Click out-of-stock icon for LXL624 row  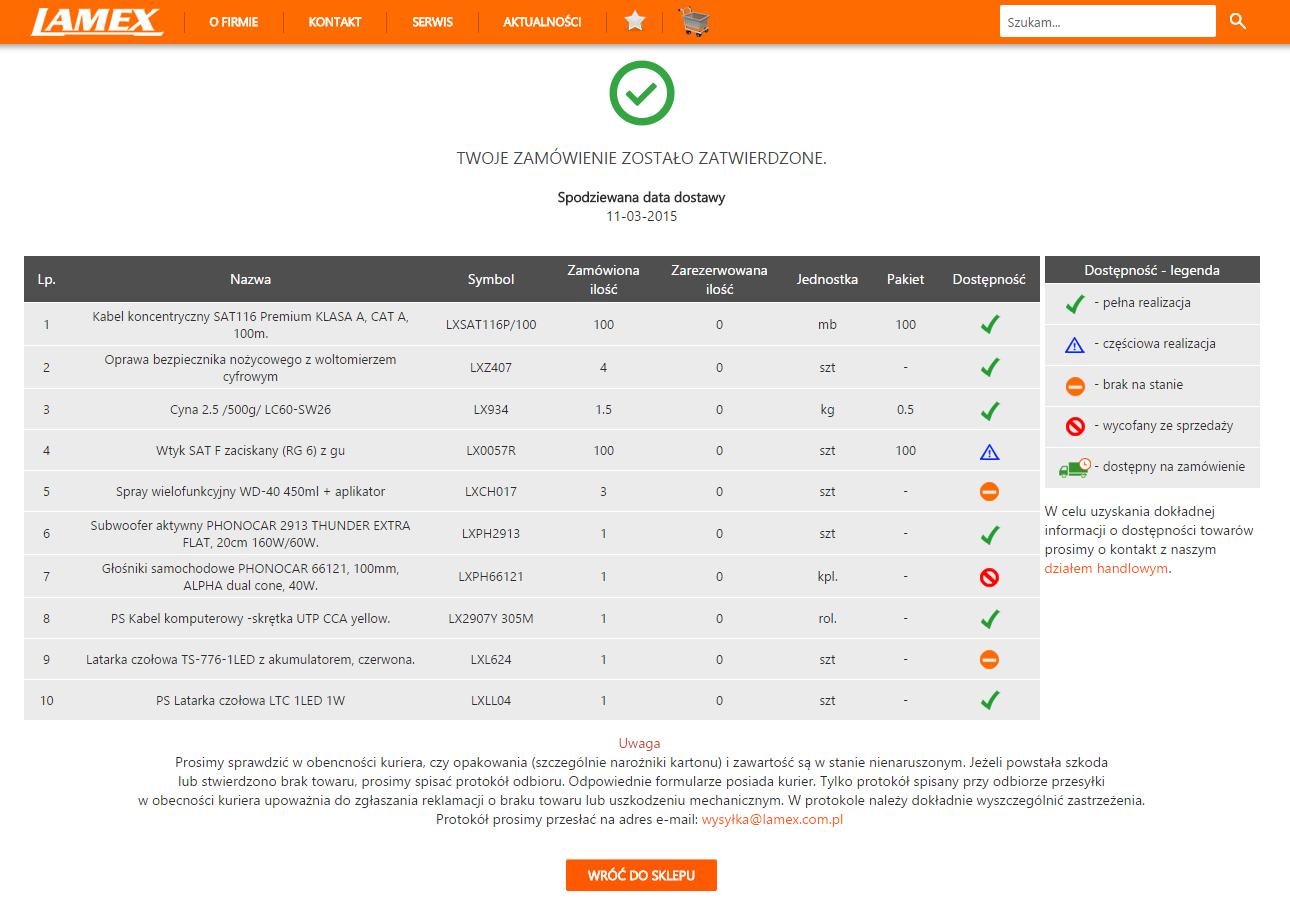pyautogui.click(x=989, y=660)
